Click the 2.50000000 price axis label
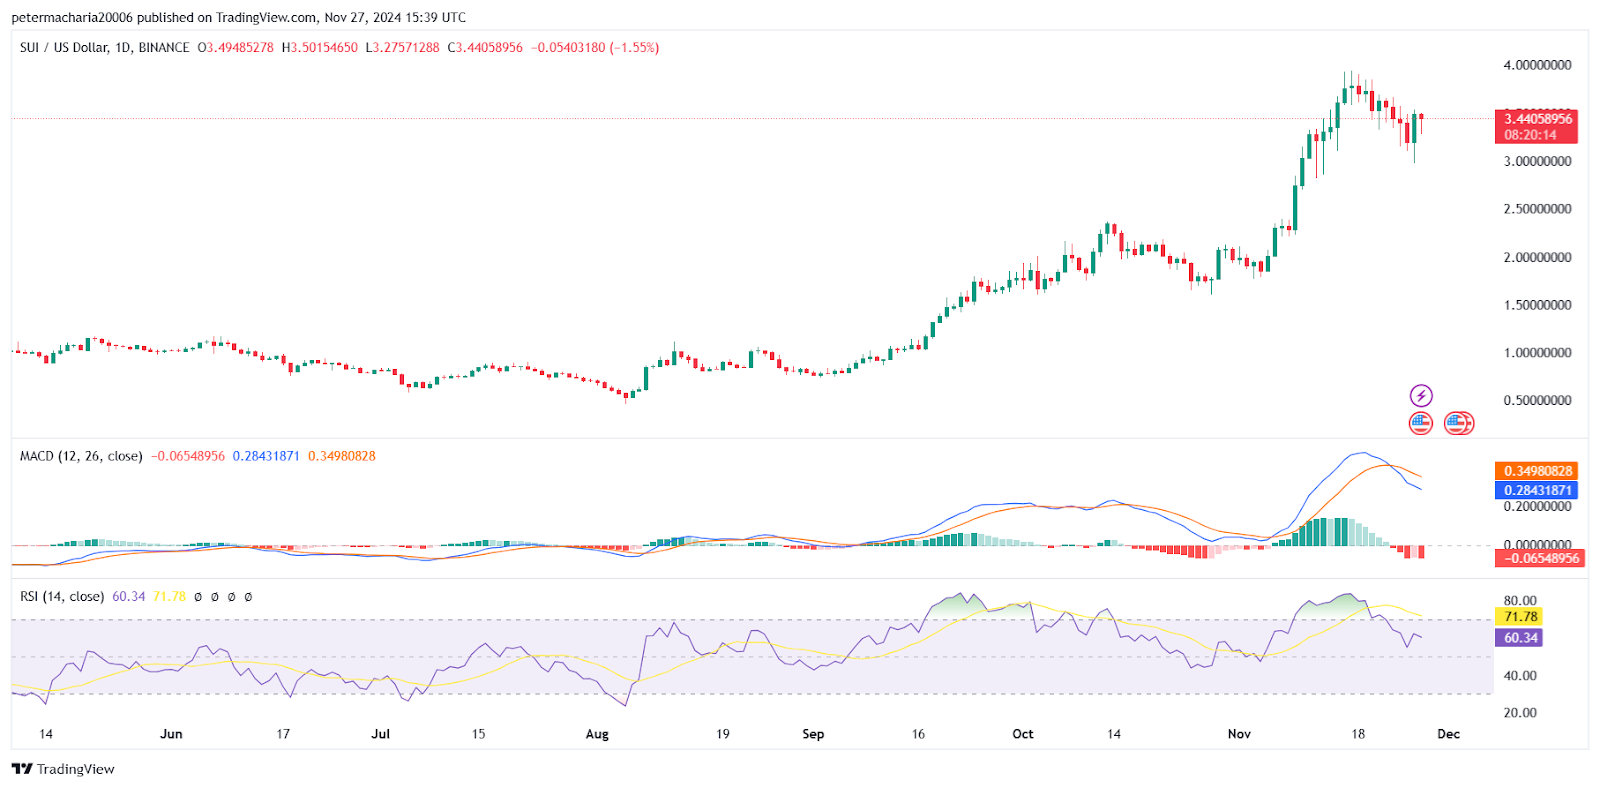The image size is (1600, 788). [1537, 209]
